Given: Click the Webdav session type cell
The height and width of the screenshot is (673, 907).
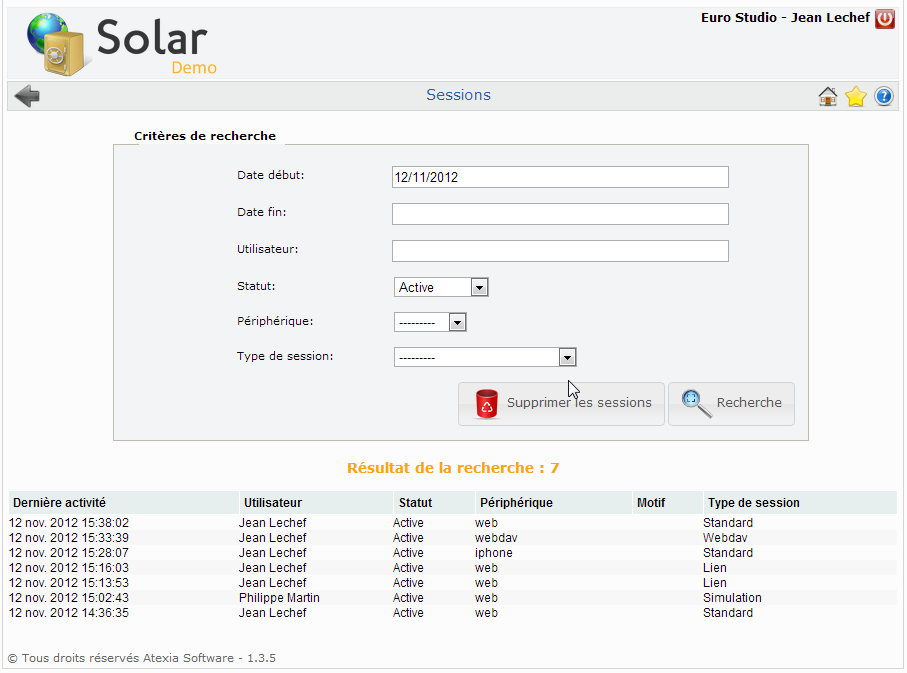Looking at the screenshot, I should [x=725, y=538].
